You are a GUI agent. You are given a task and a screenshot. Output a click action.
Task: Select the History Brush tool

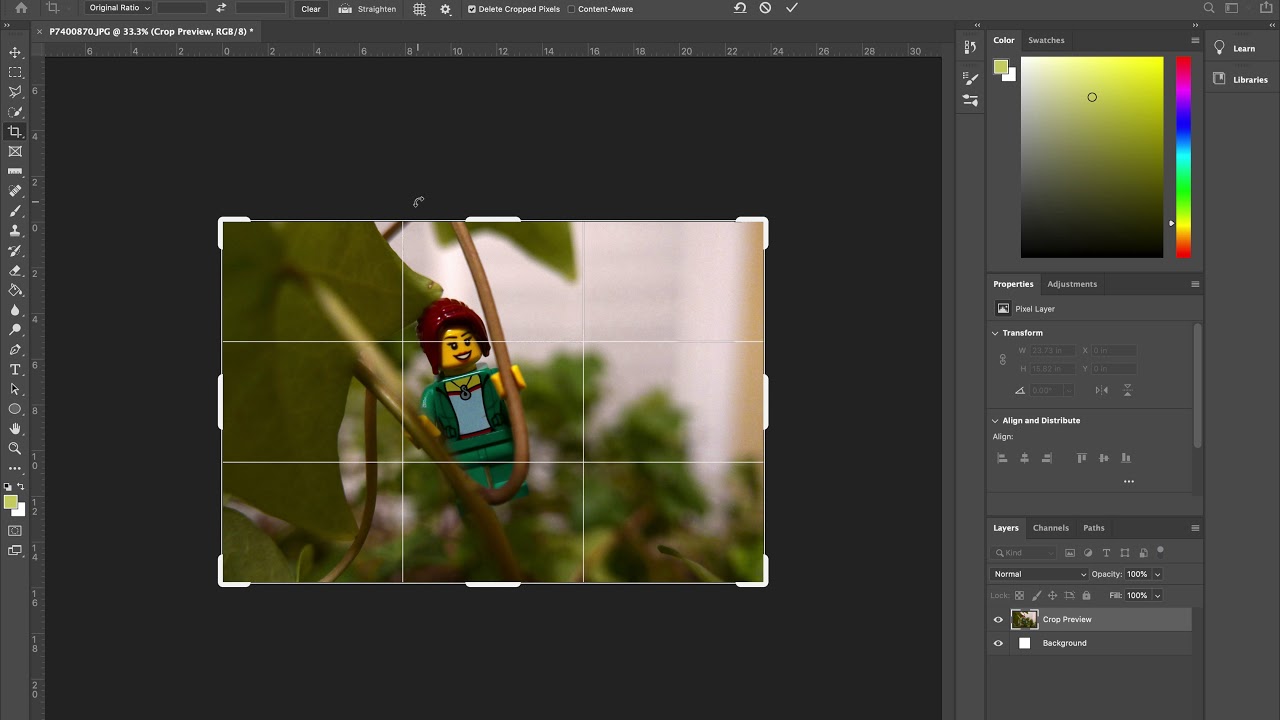pyautogui.click(x=15, y=251)
